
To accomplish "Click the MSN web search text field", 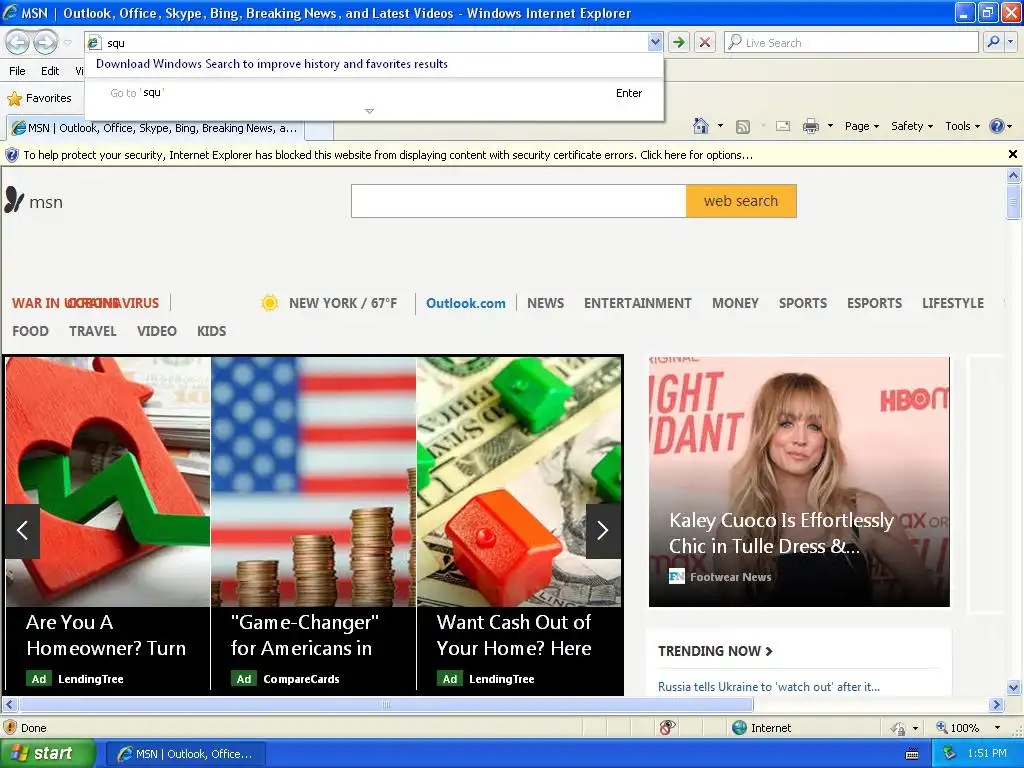I will [x=519, y=200].
